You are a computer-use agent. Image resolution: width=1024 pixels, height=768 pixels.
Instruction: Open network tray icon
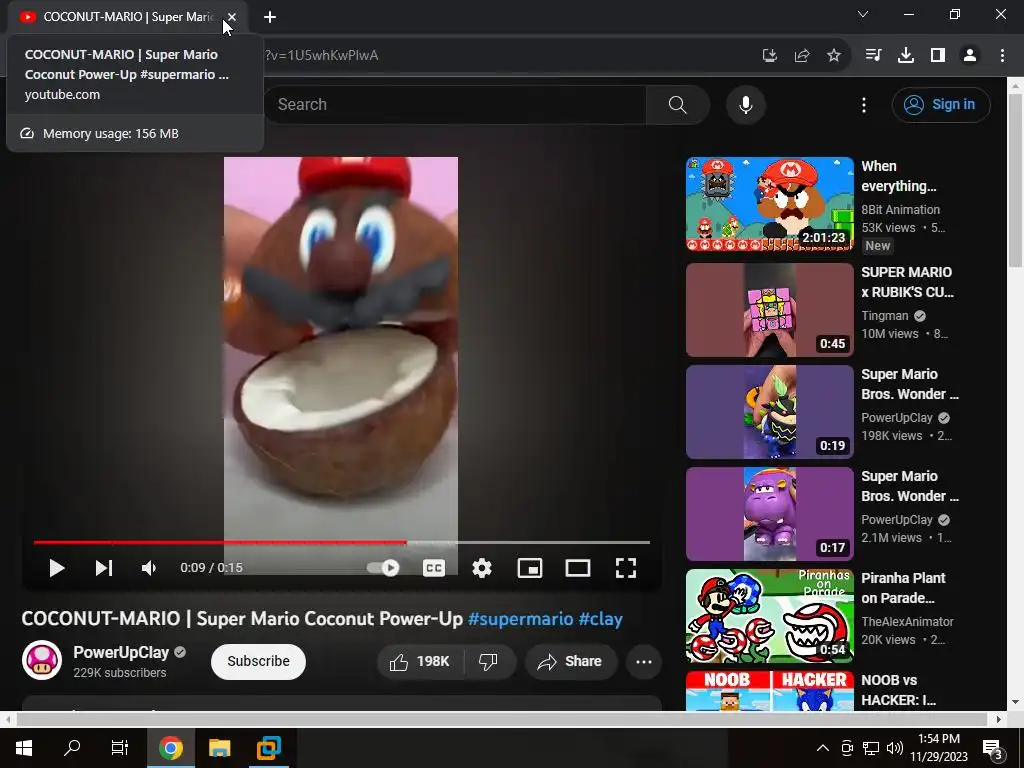871,748
